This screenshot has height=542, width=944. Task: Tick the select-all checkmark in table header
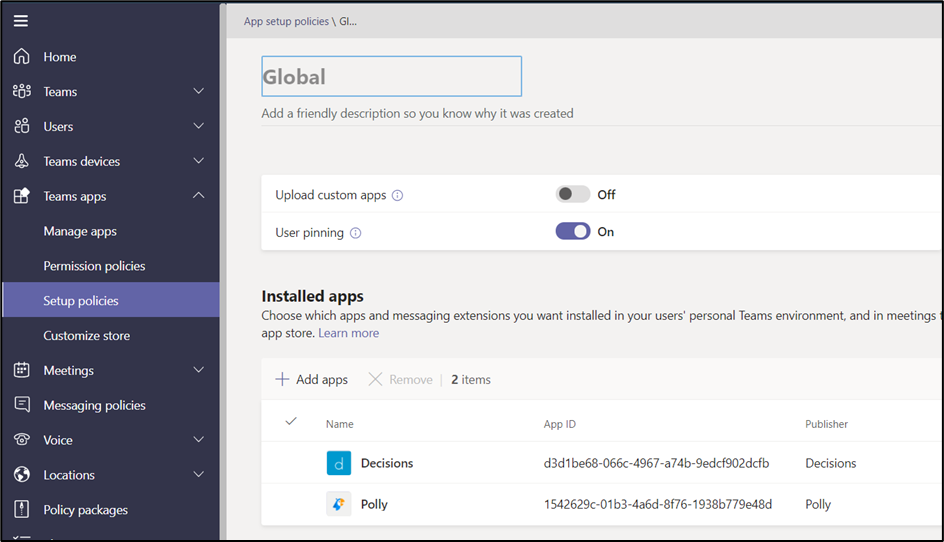click(291, 421)
